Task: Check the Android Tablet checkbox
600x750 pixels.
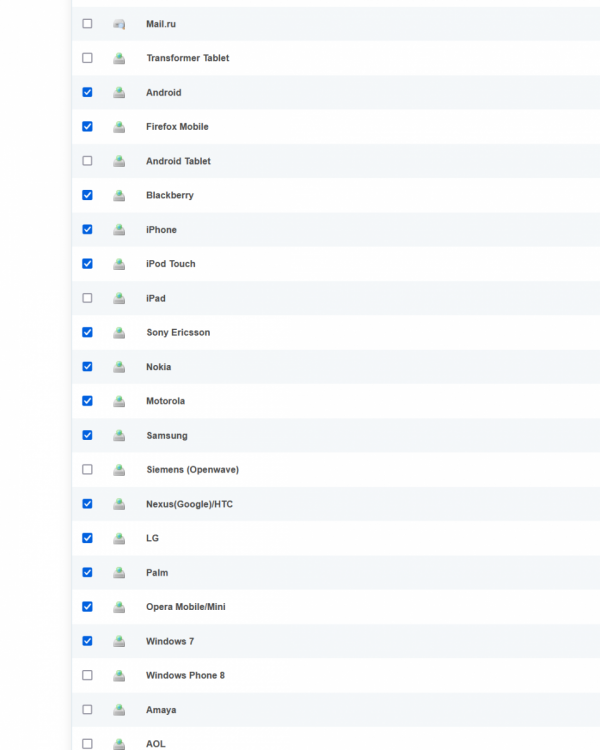Action: (x=87, y=161)
